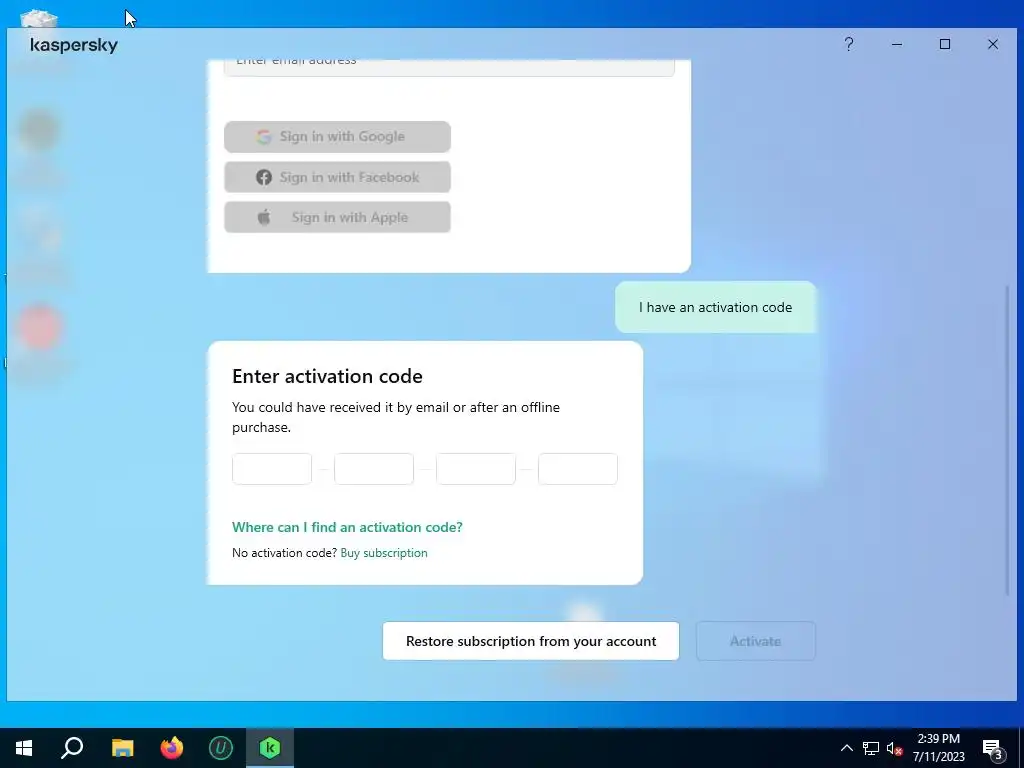1024x768 pixels.
Task: Click the vertical scrollbar in Kaspersky window
Action: [1008, 441]
